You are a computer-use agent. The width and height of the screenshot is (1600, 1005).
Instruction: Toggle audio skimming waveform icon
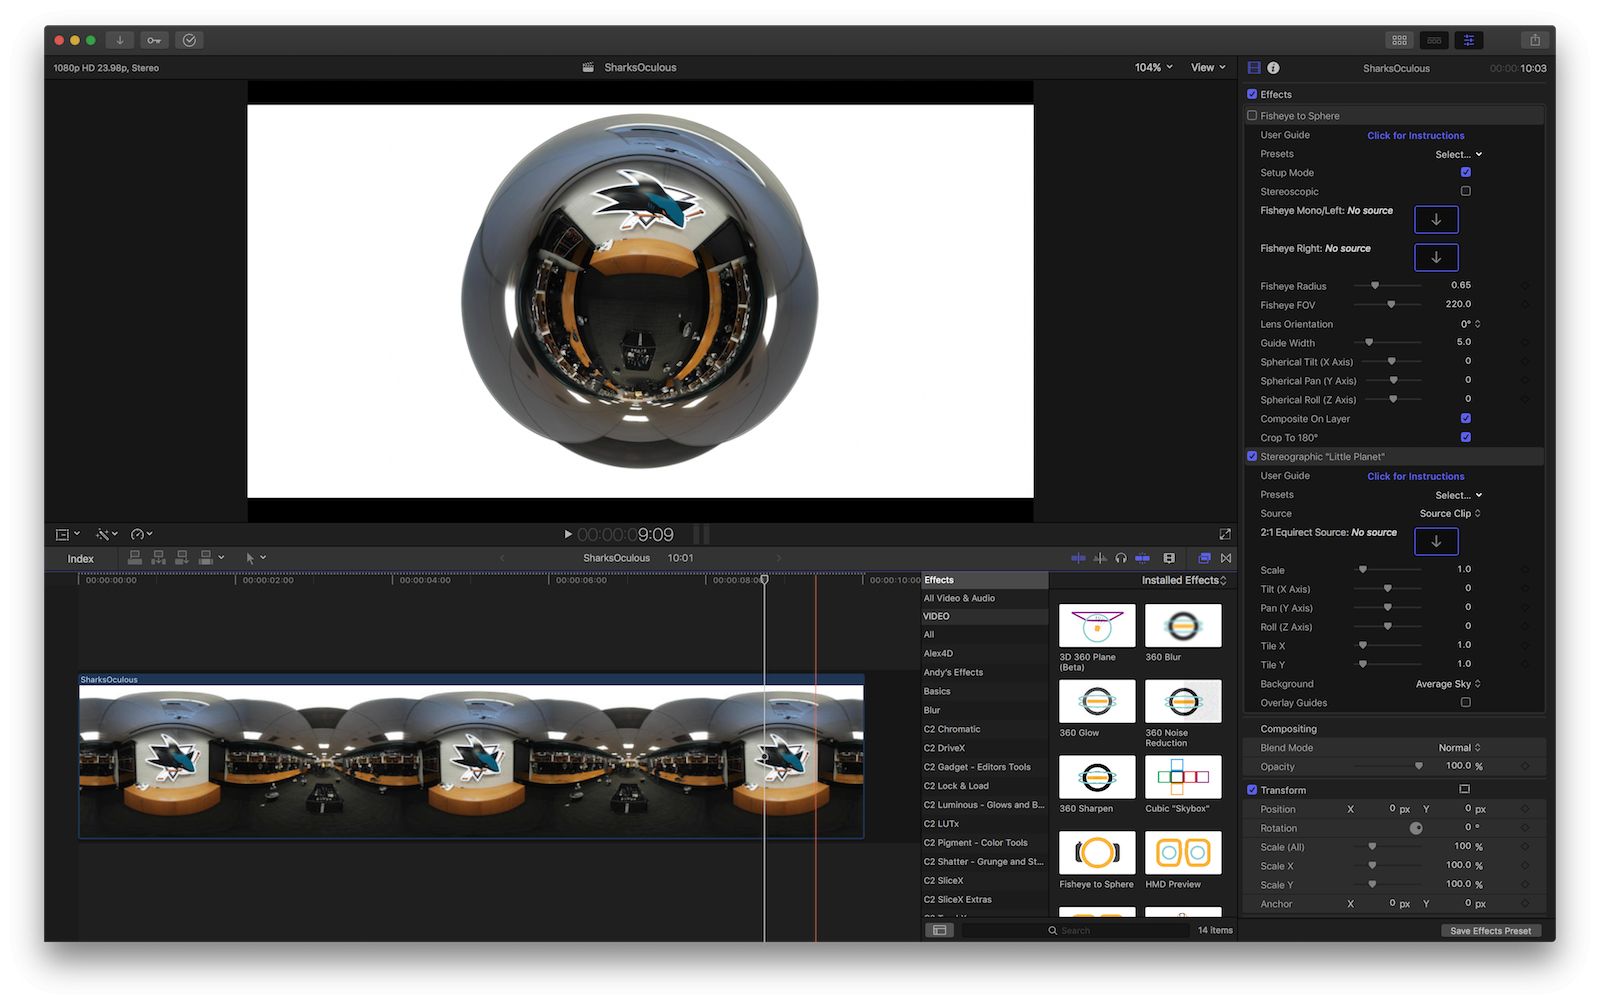point(1100,558)
